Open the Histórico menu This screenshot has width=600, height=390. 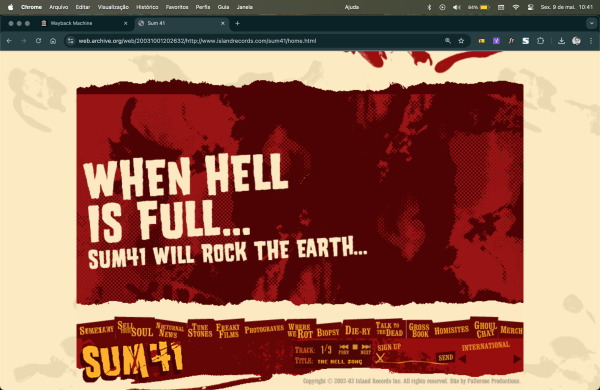point(147,7)
